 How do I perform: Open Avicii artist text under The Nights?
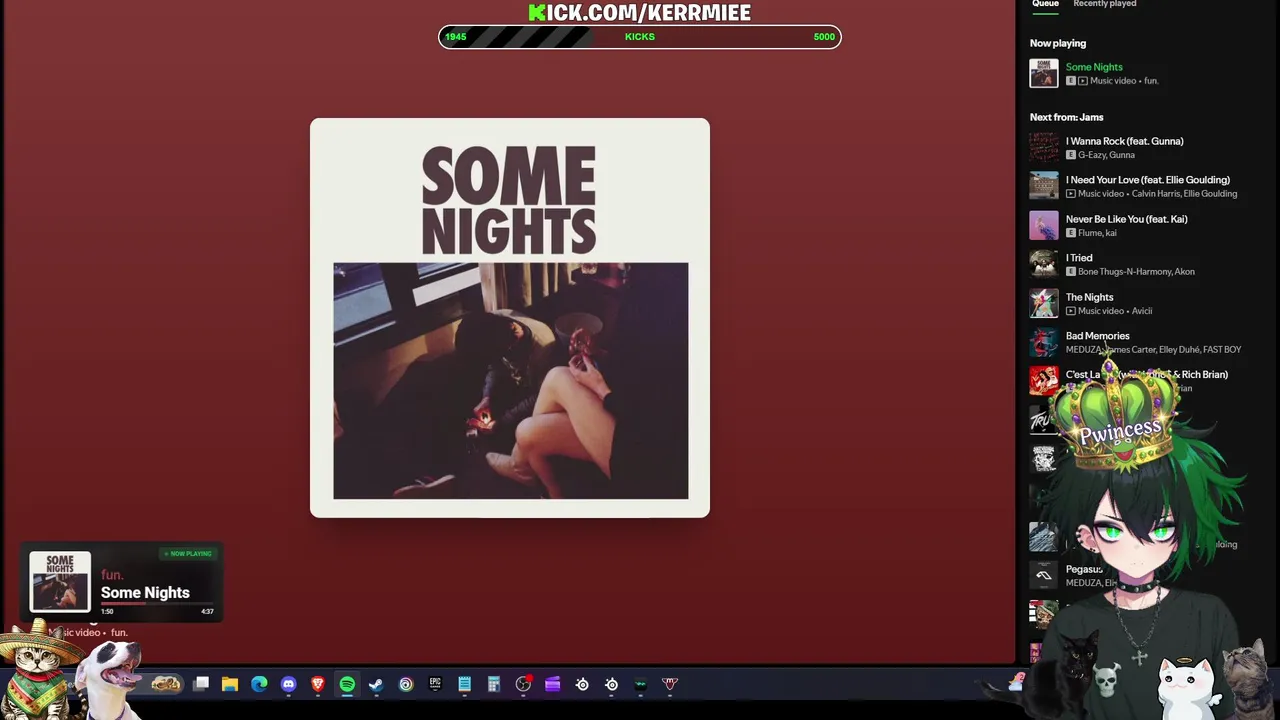point(1141,311)
